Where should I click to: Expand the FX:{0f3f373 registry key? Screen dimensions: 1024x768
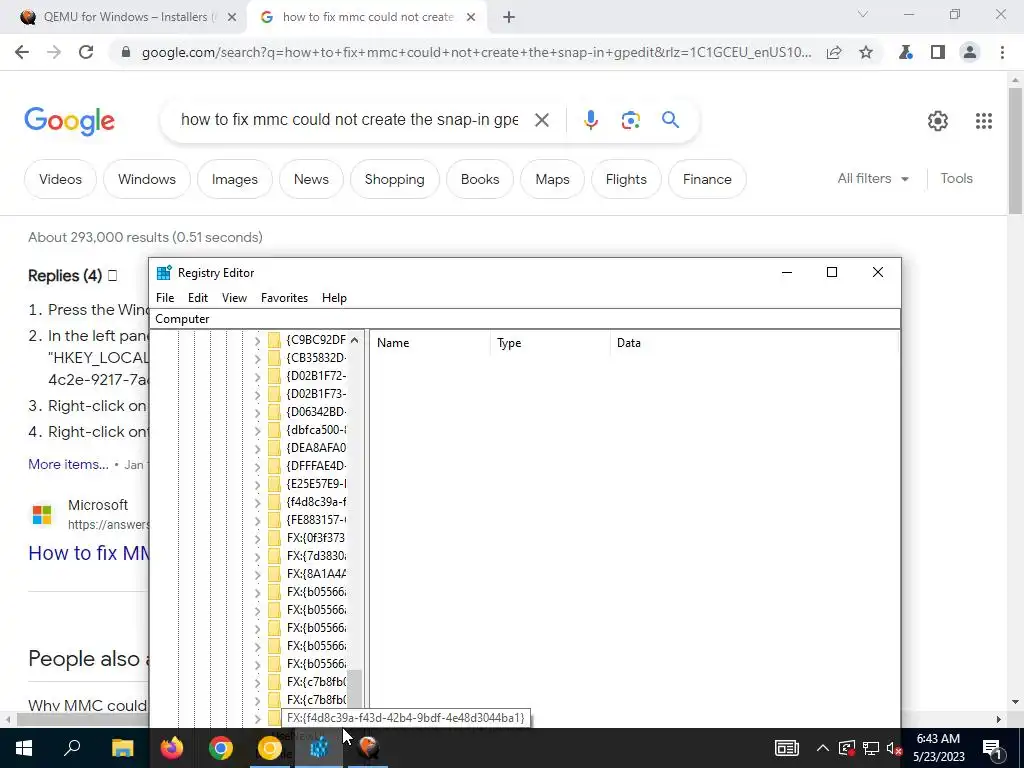(x=257, y=538)
